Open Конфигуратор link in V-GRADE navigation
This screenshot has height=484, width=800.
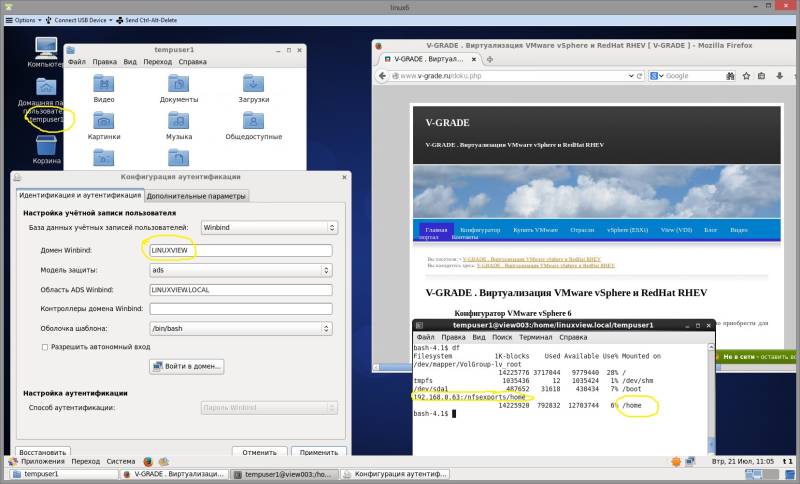pos(480,230)
